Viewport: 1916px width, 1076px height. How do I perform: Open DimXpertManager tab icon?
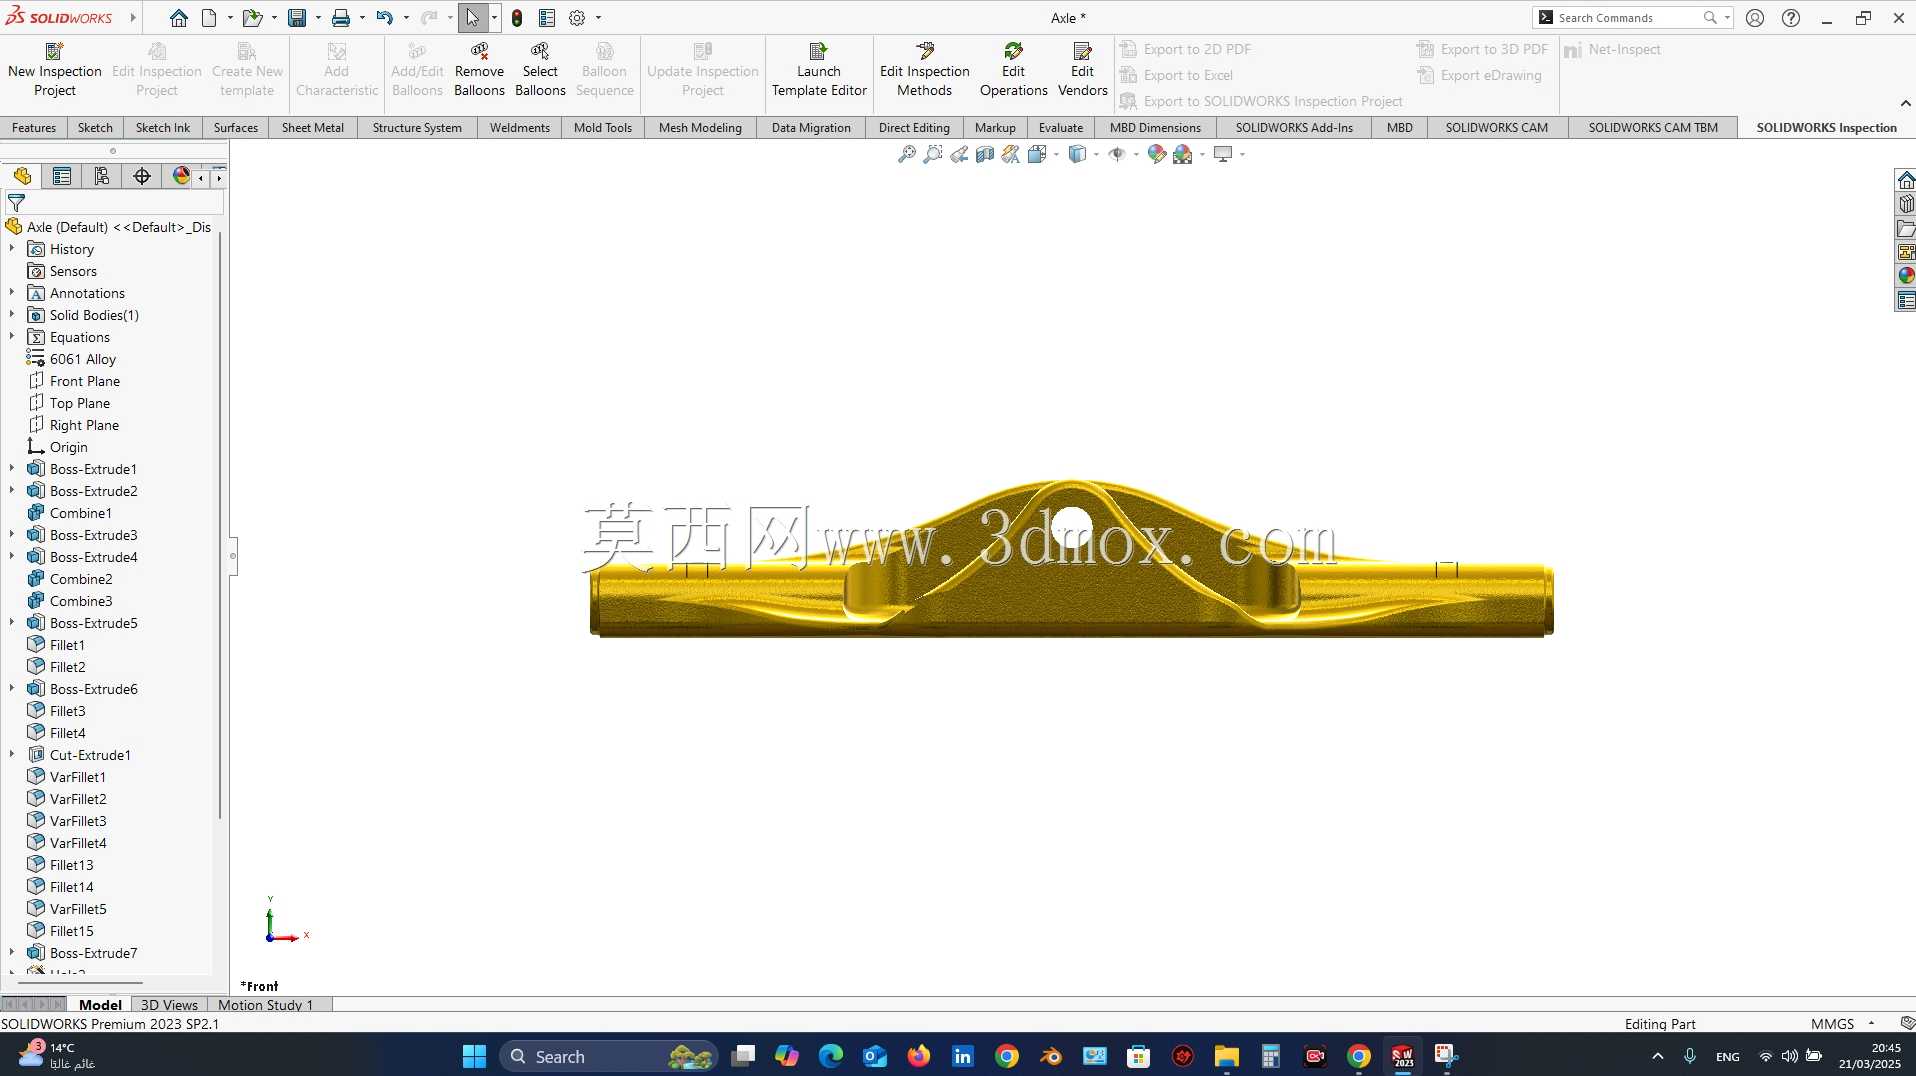(142, 176)
